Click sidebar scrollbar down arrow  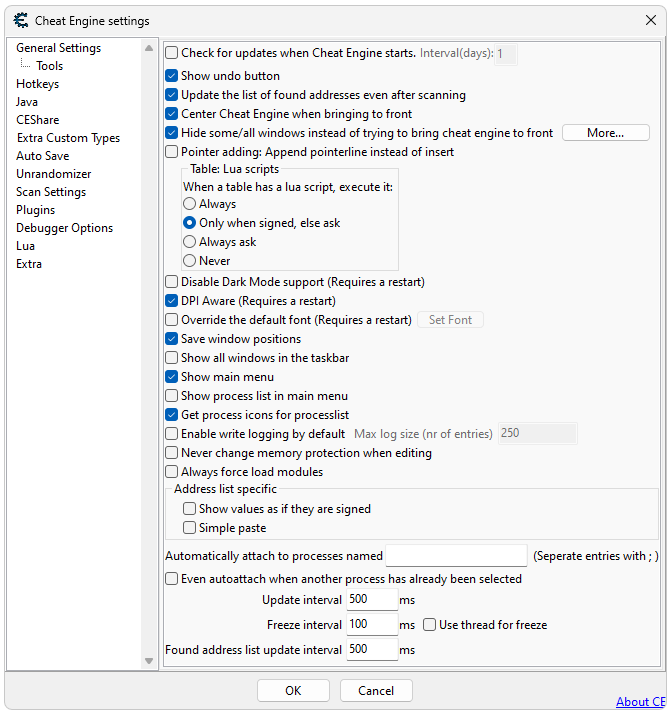click(x=149, y=661)
